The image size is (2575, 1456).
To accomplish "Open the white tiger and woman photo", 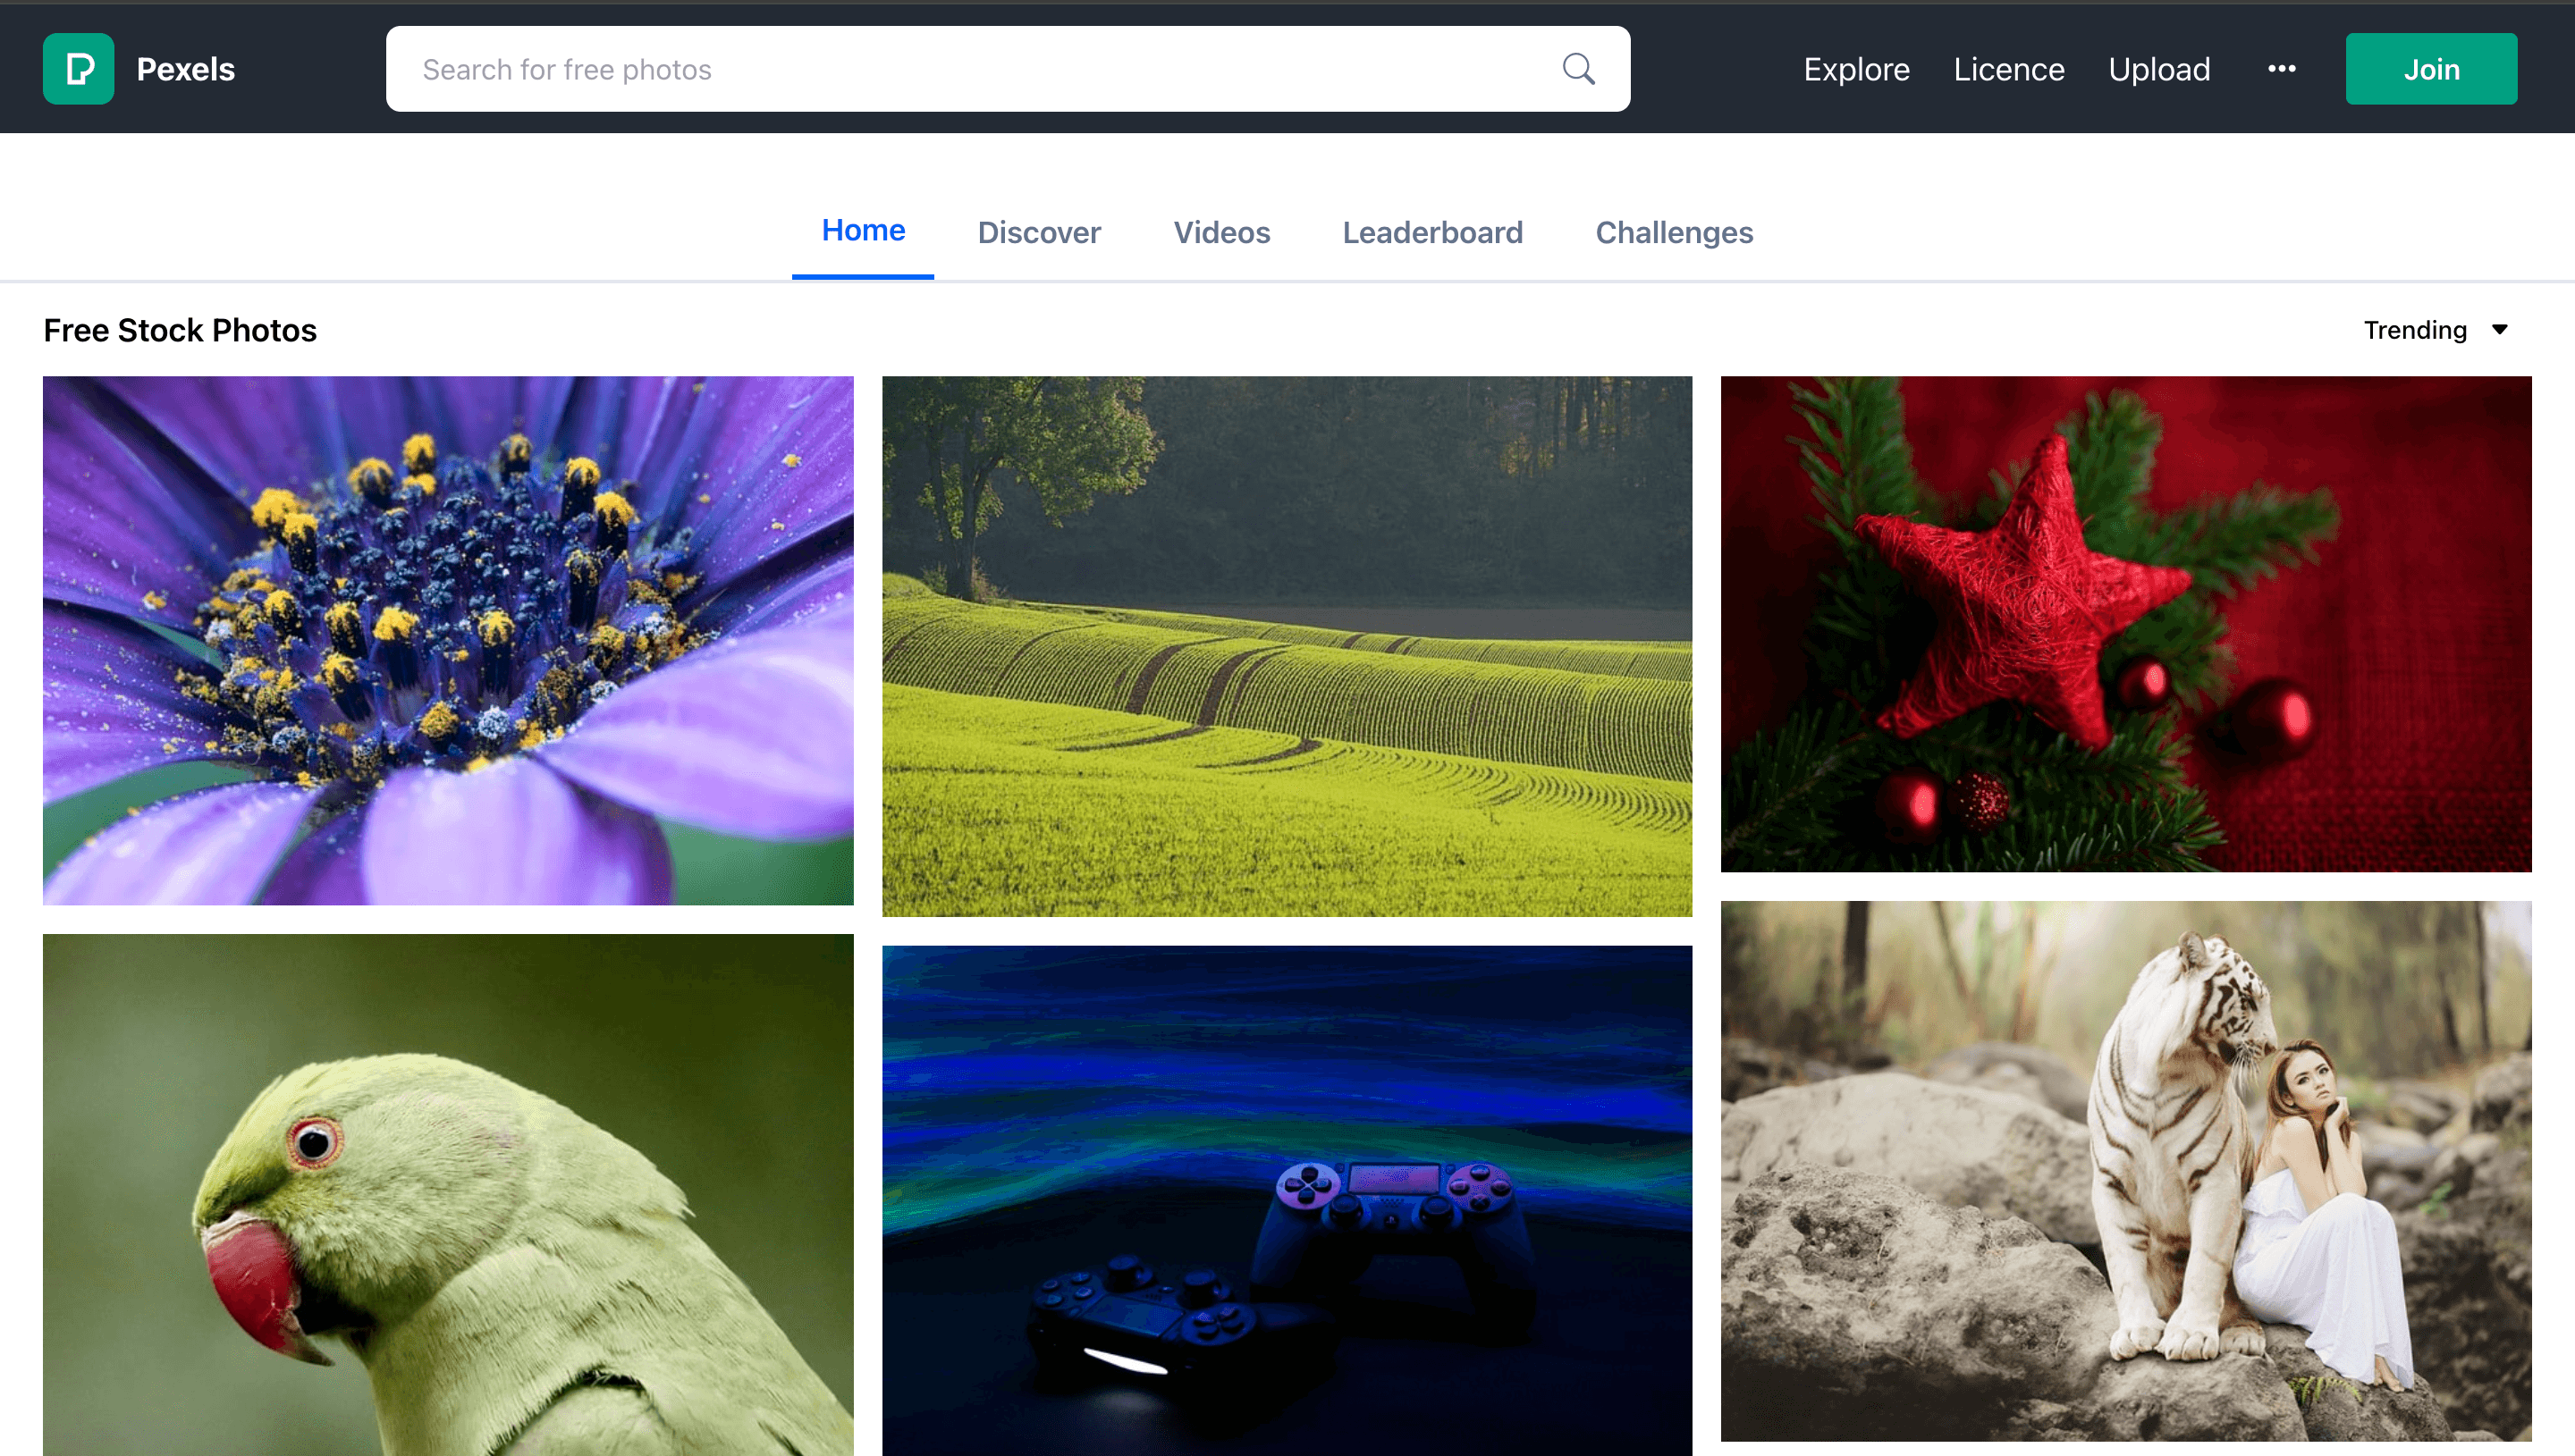I will (2125, 1170).
